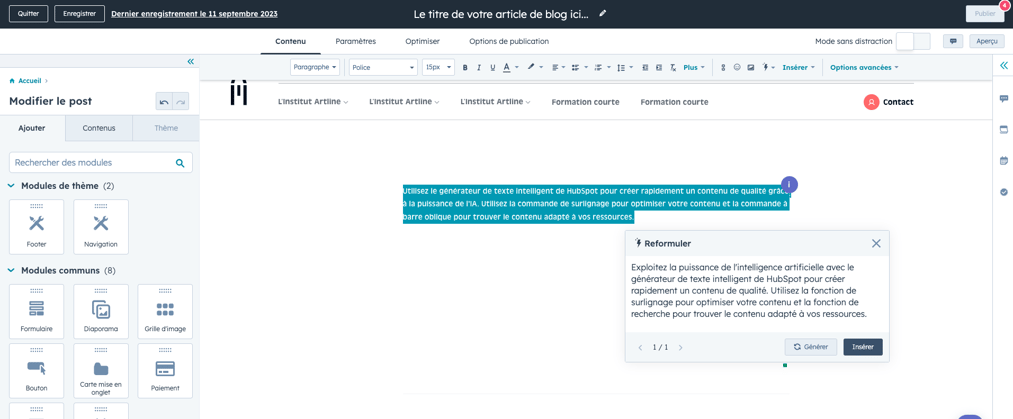The image size is (1013, 419).
Task: Apply text color with the A icon
Action: (506, 67)
